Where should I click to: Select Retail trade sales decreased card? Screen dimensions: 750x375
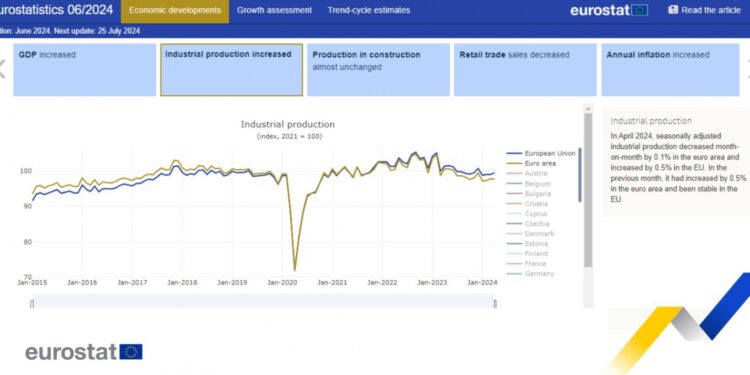click(525, 70)
